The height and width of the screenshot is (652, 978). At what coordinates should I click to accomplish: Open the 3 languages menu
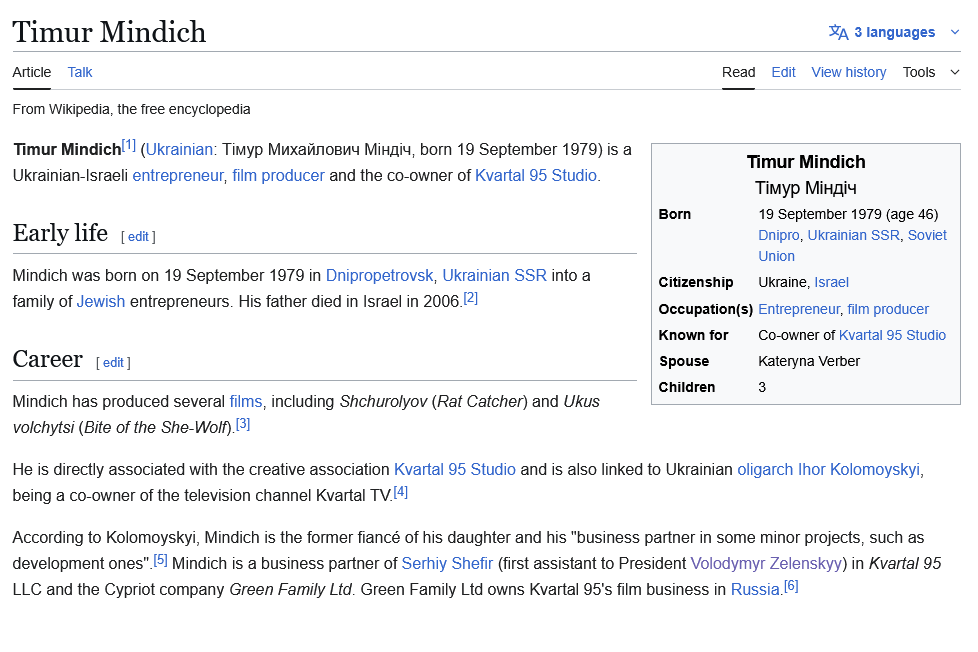[x=894, y=32]
